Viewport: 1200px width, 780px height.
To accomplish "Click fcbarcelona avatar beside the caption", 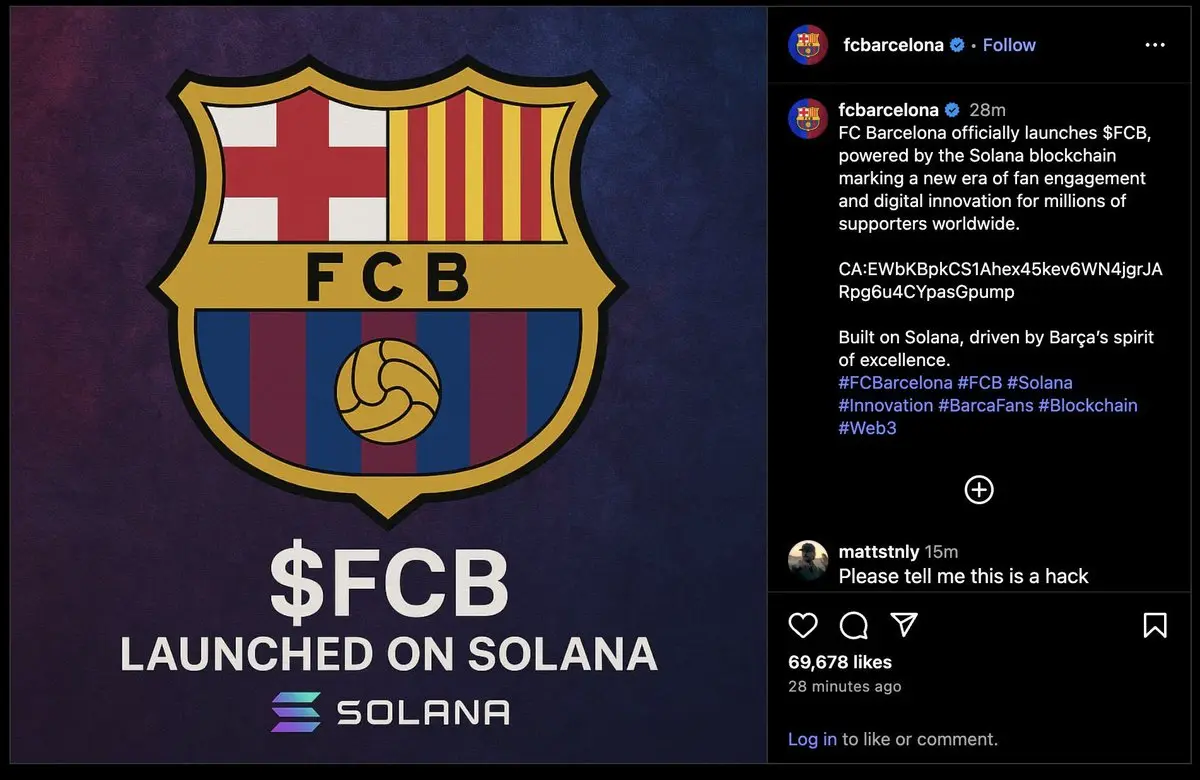I will coord(808,119).
